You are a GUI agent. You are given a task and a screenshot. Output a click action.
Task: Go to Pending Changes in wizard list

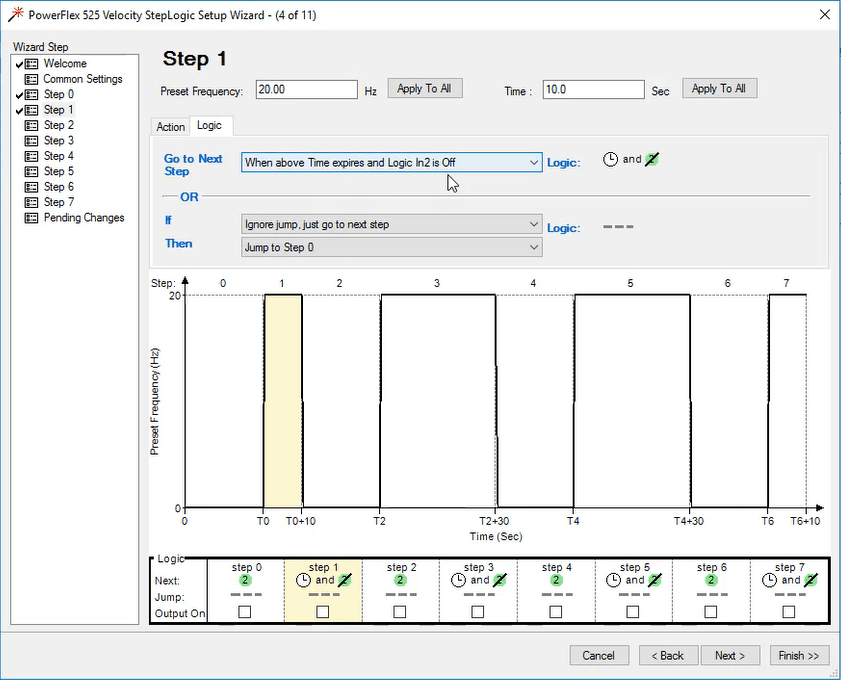(x=84, y=218)
